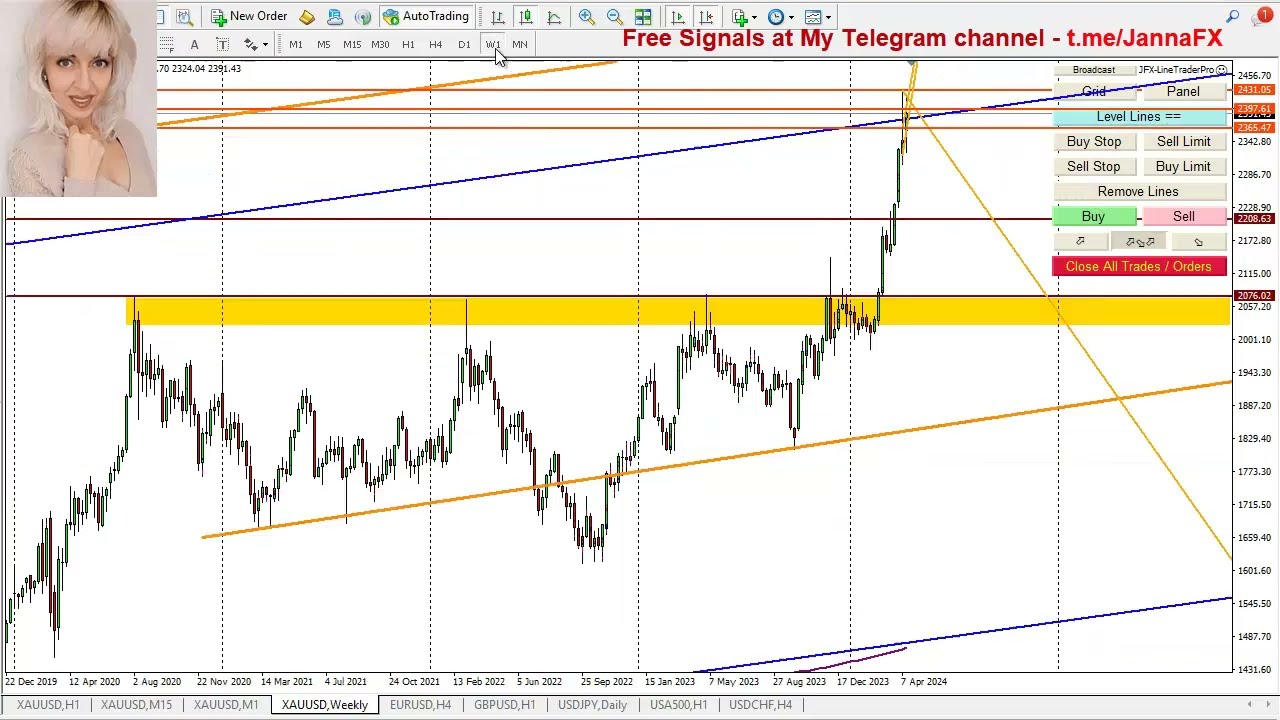Click the Broadcast button

pos(1093,70)
